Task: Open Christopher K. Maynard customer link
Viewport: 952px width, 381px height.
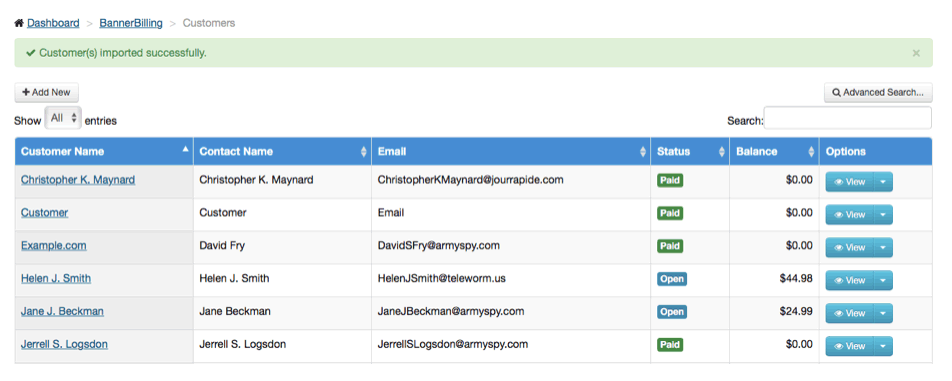Action: [x=78, y=180]
